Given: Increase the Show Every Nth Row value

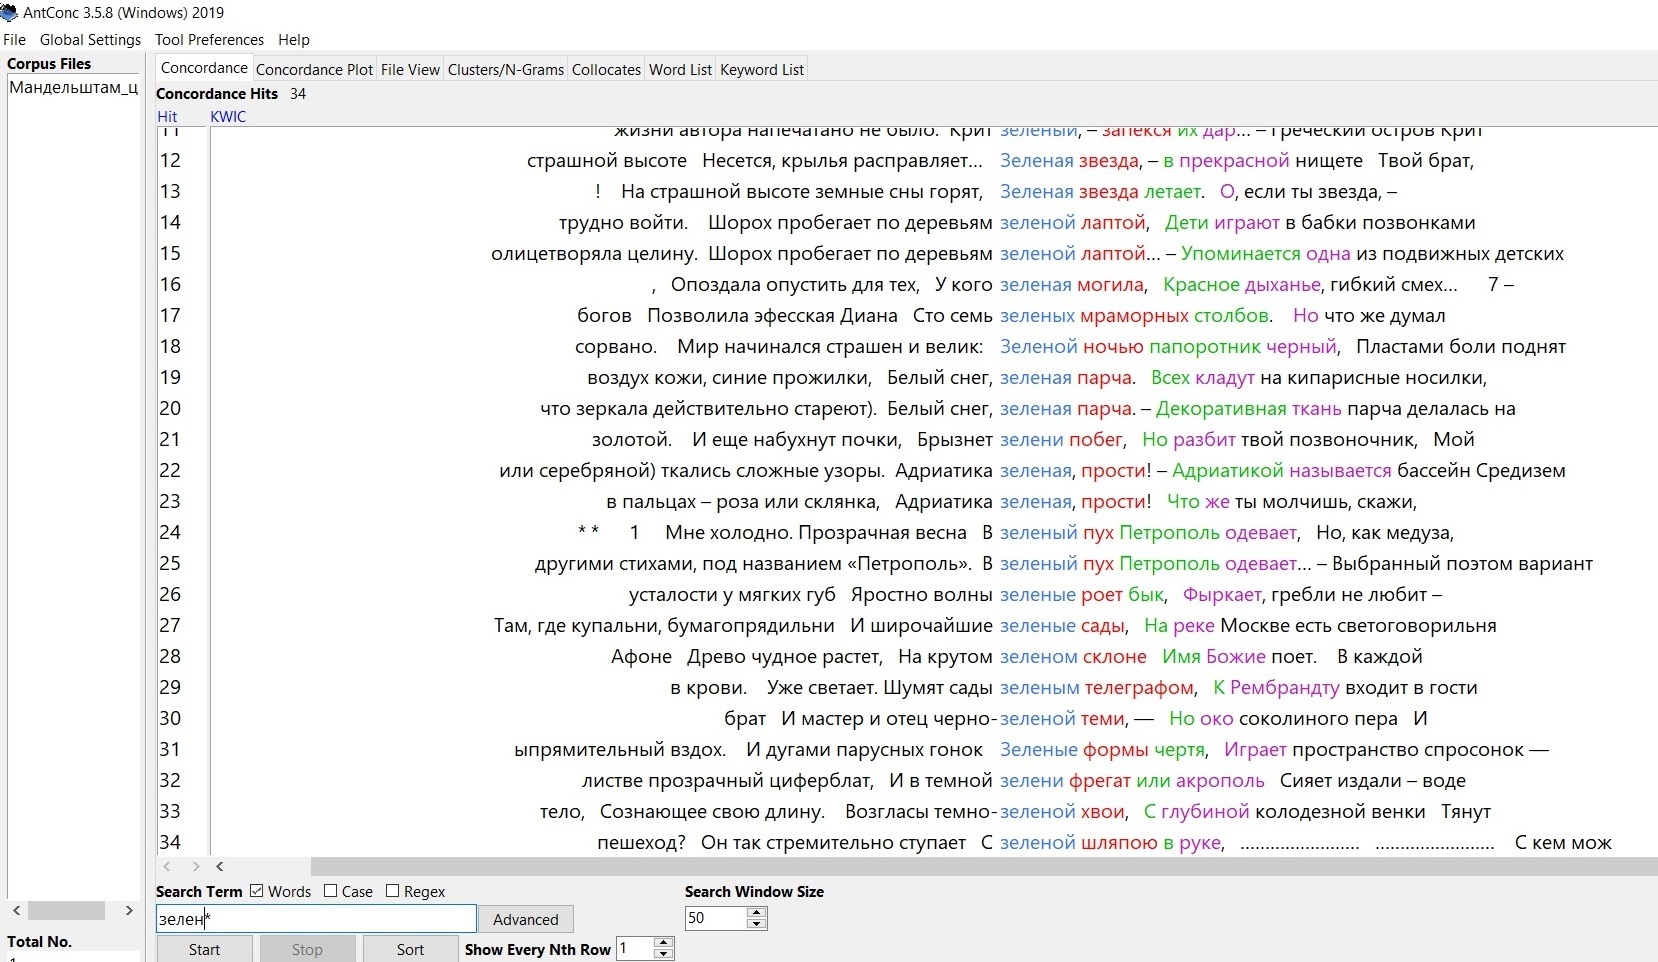Looking at the screenshot, I should (x=664, y=942).
